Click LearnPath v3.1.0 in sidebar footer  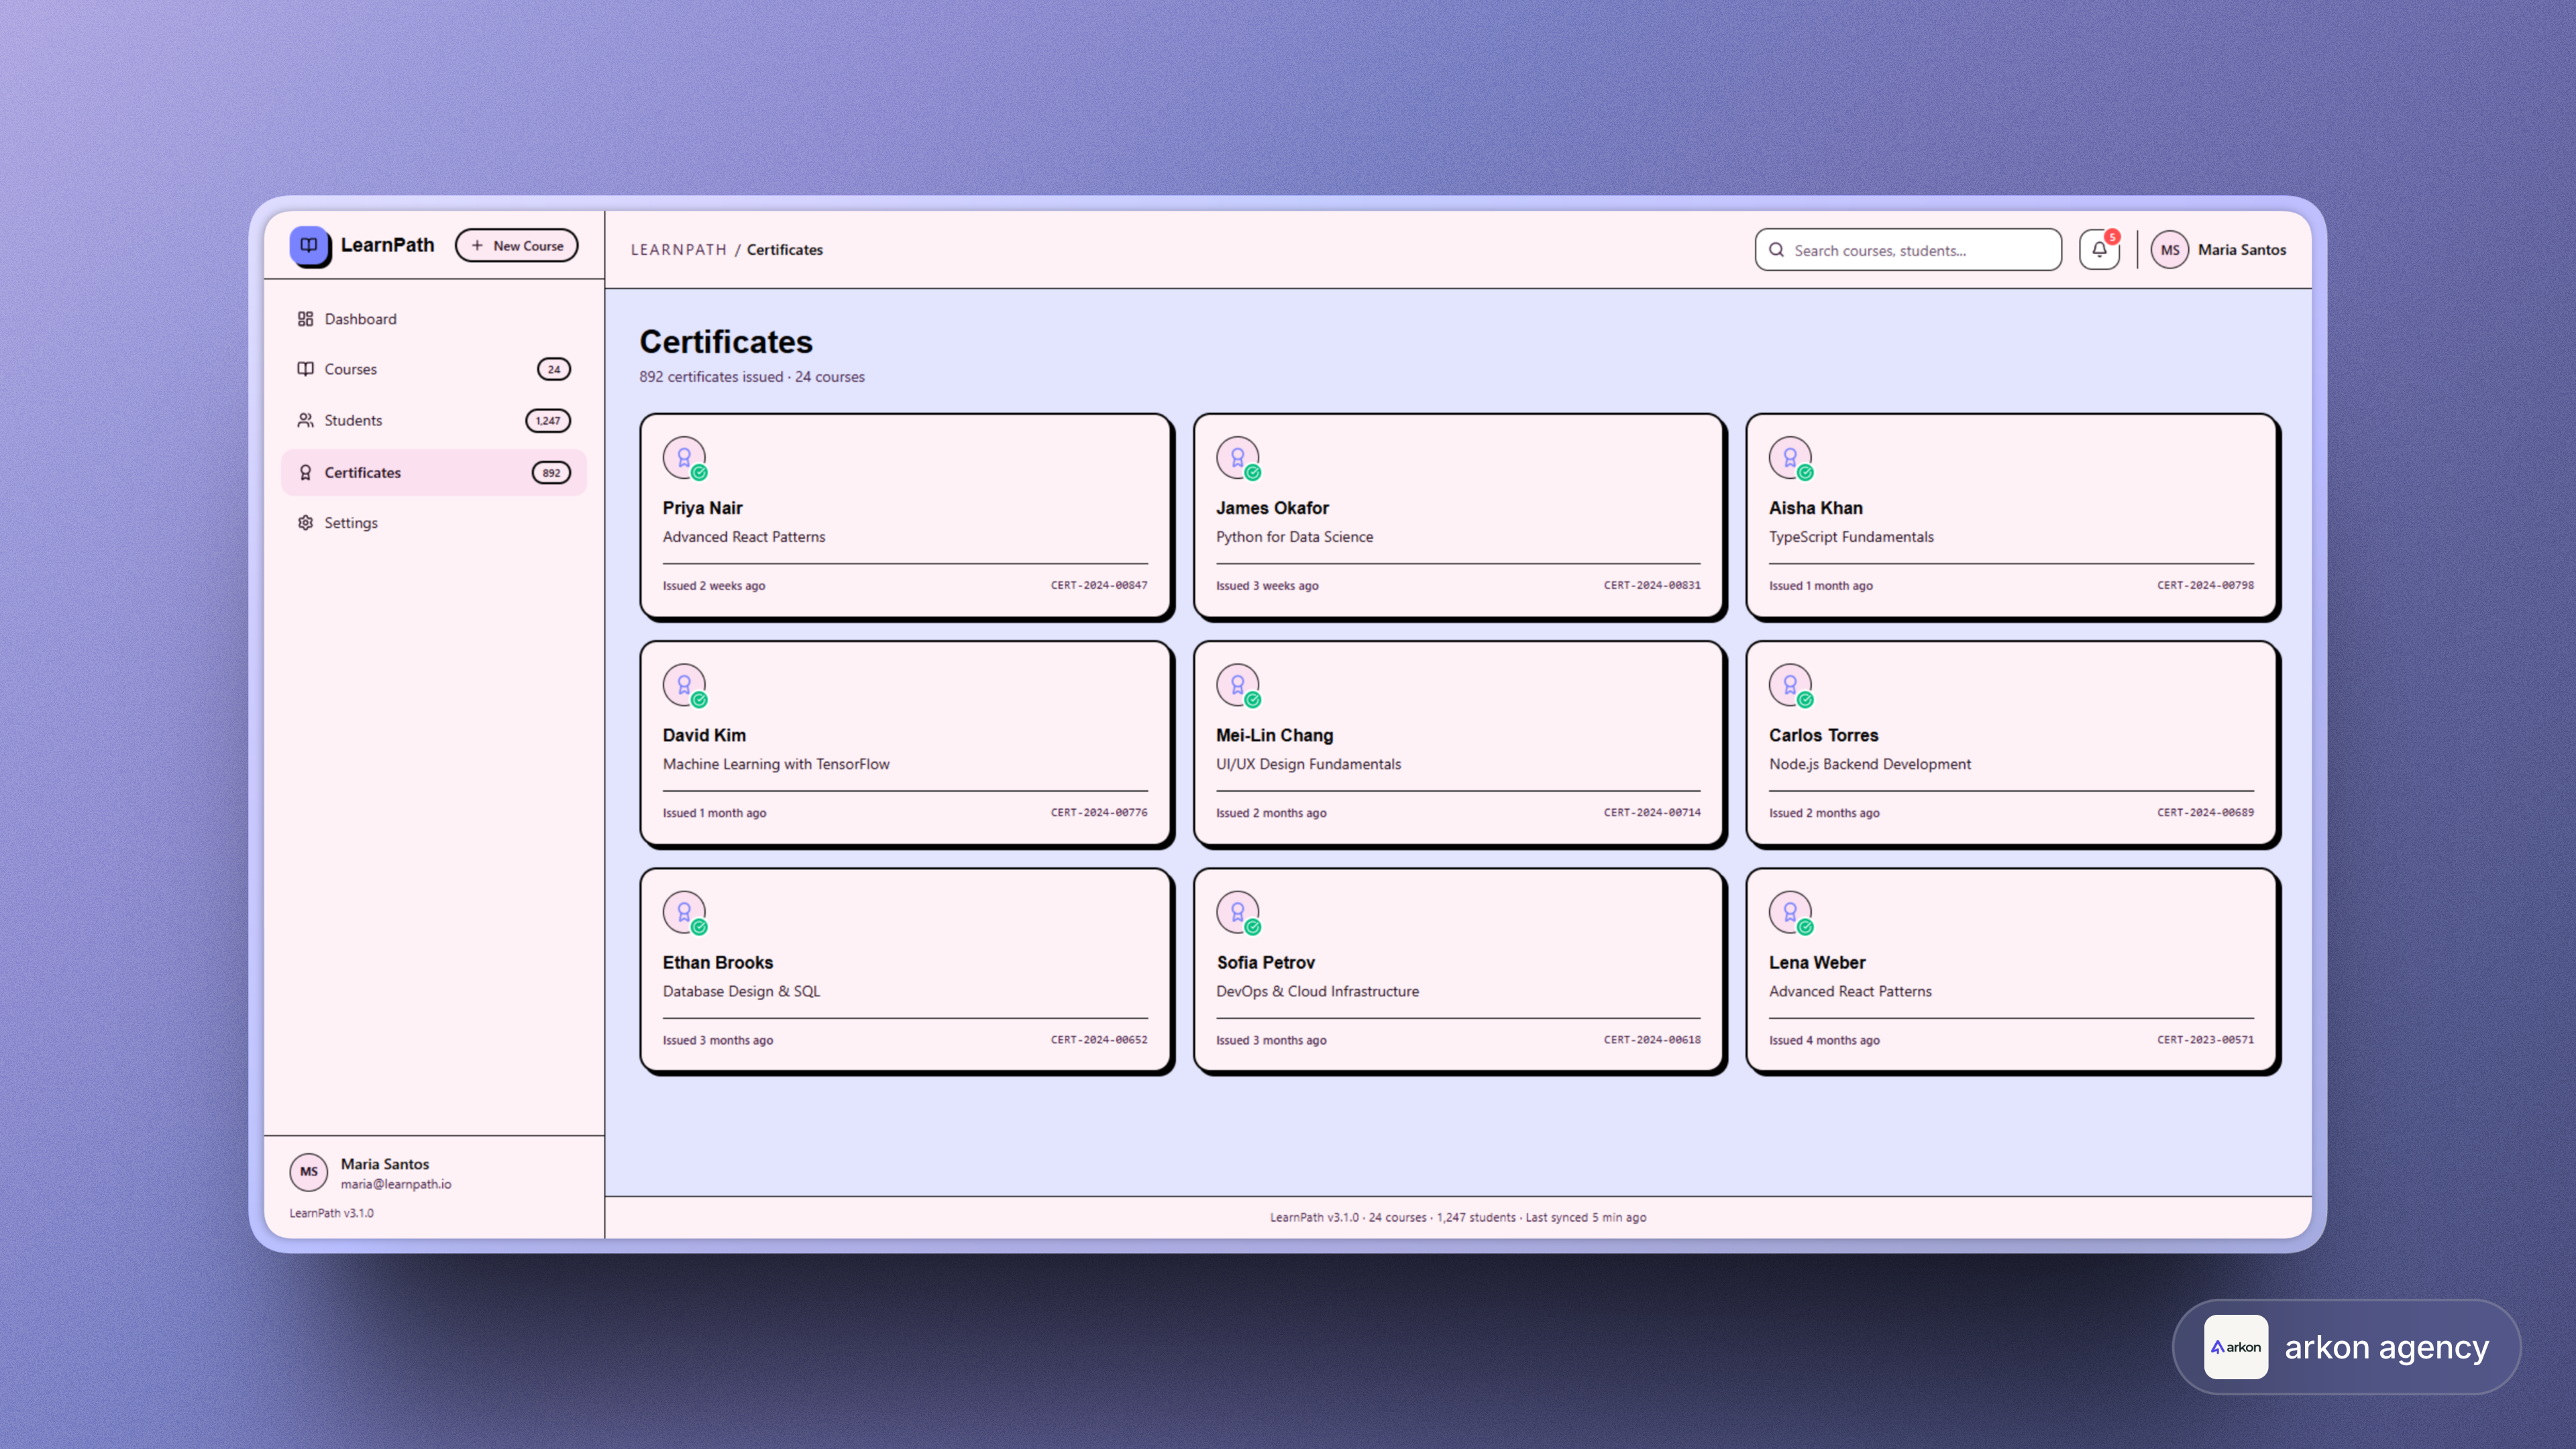point(331,1213)
